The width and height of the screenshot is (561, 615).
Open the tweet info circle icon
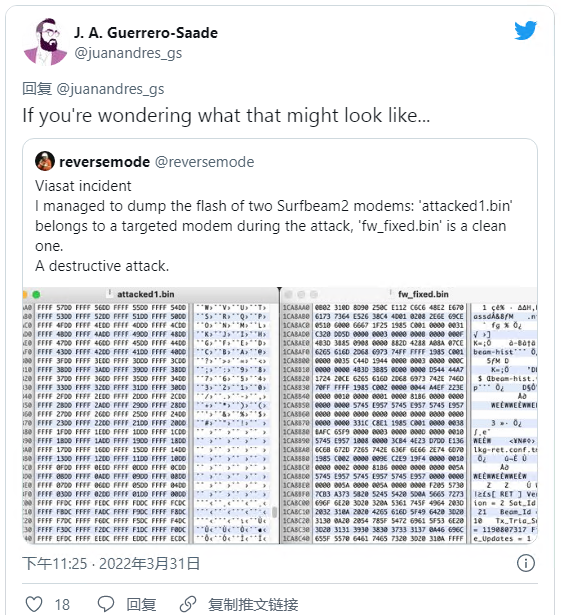click(x=525, y=563)
